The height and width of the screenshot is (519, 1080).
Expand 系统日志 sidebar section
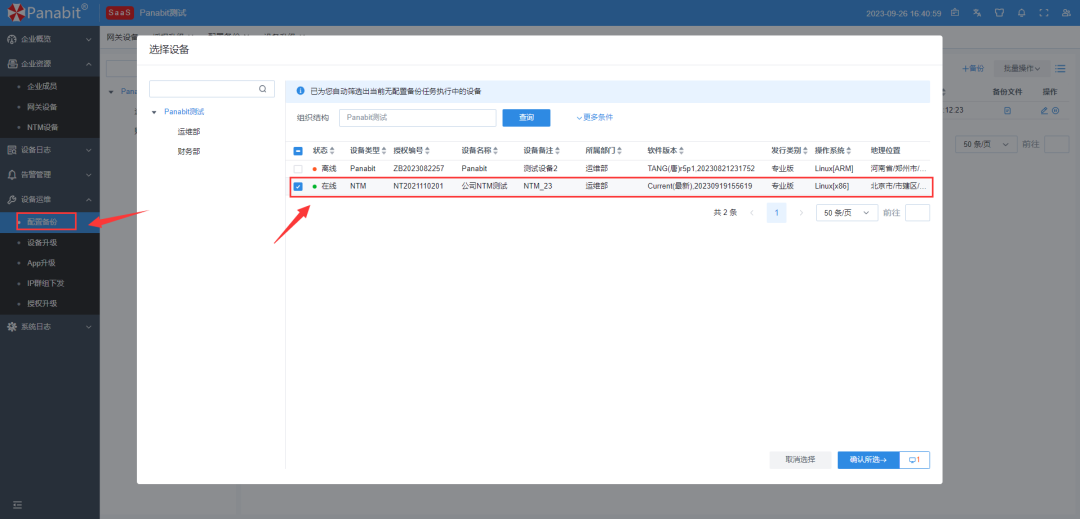[x=50, y=326]
